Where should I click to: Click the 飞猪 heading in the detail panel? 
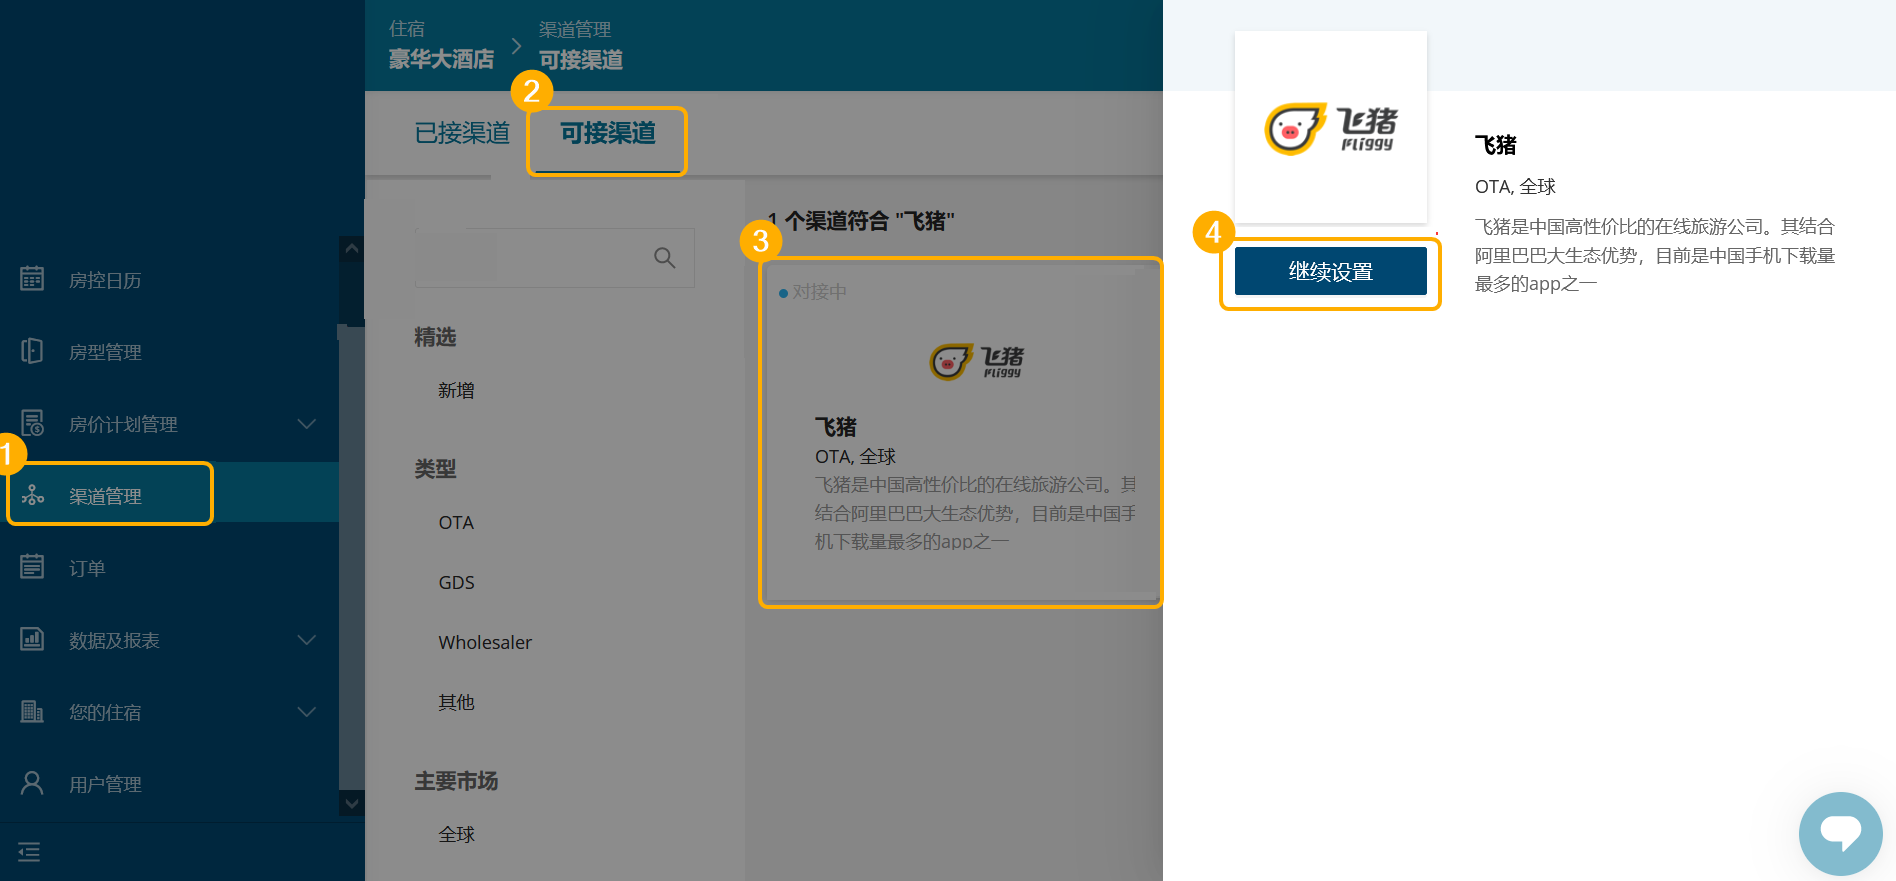pyautogui.click(x=1496, y=145)
